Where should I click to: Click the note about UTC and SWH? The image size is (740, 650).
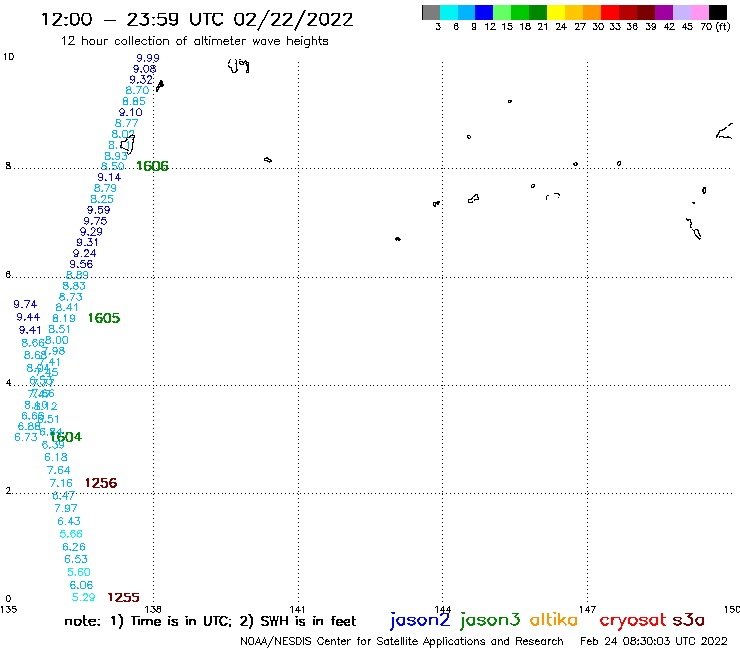(210, 621)
